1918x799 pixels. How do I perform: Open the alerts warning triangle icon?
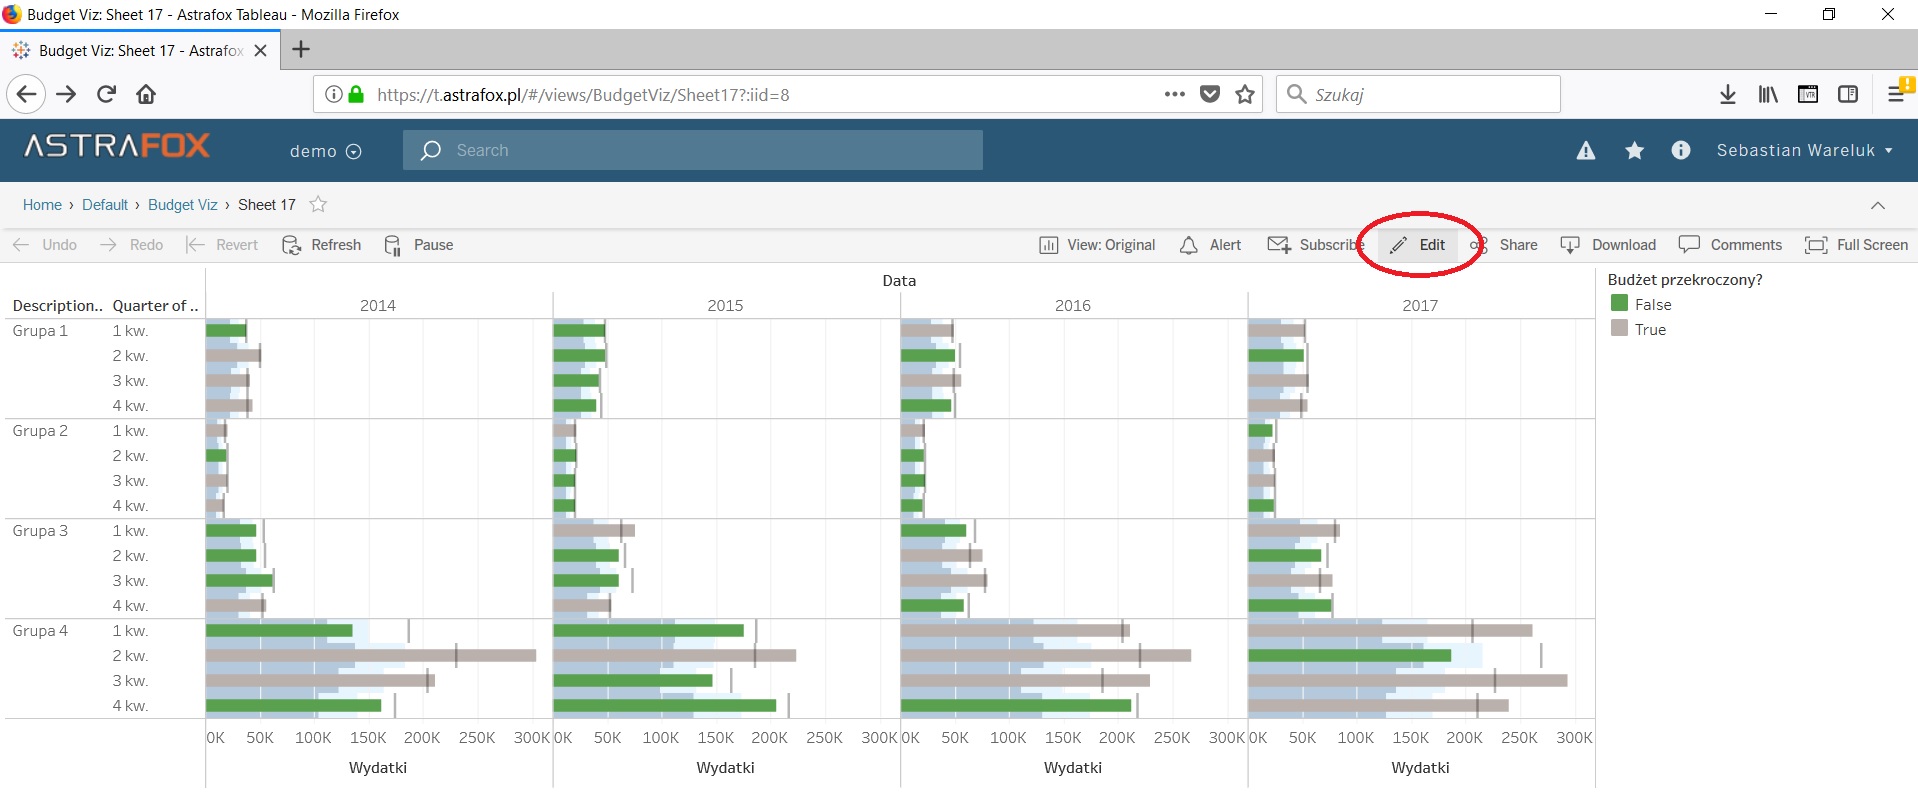[x=1585, y=150]
